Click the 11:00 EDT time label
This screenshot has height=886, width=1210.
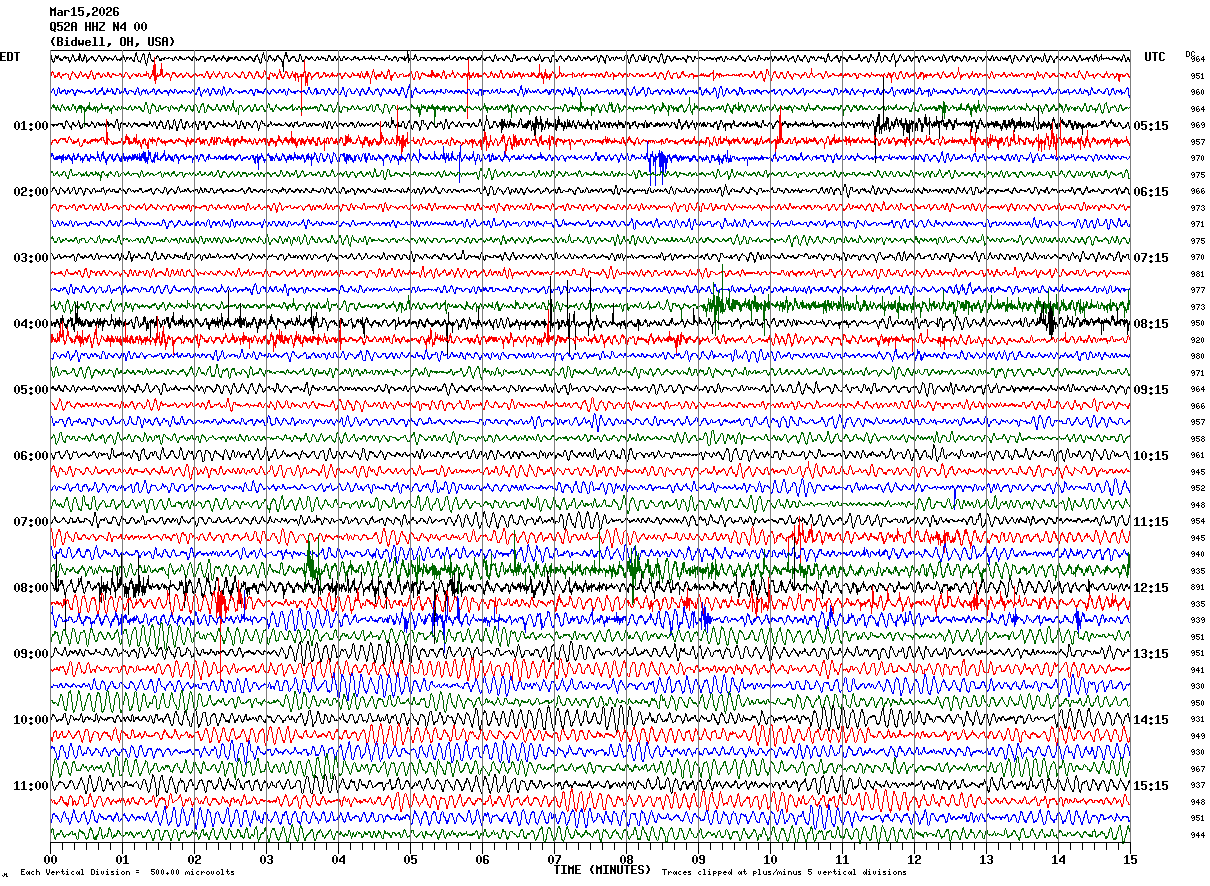31,786
